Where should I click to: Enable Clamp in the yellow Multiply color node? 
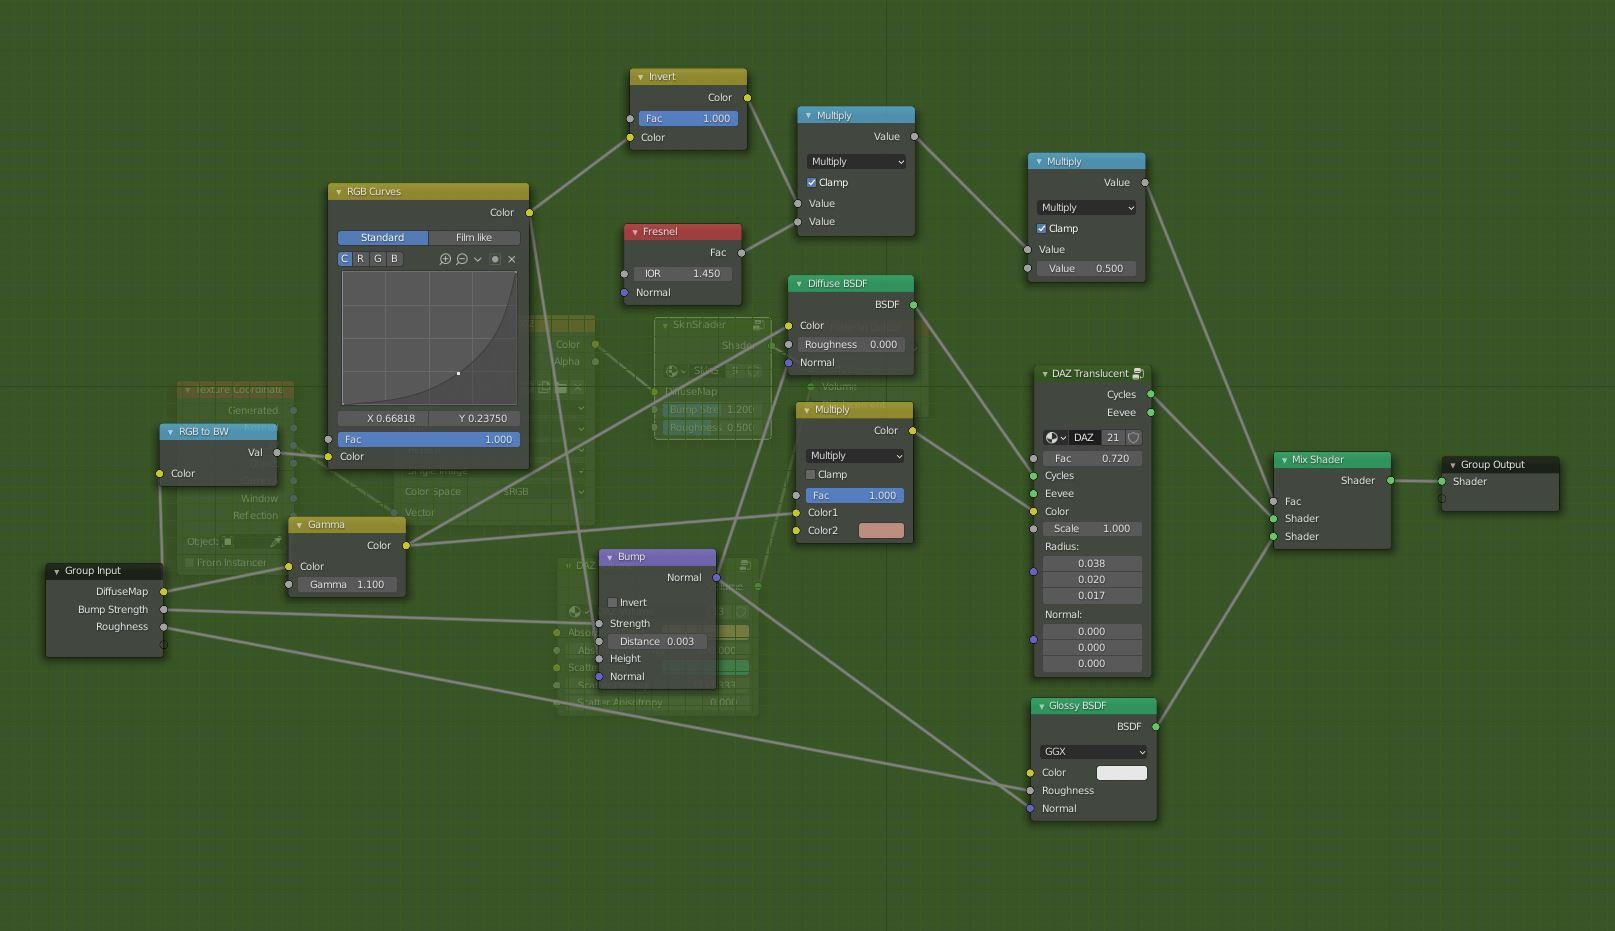coord(810,475)
